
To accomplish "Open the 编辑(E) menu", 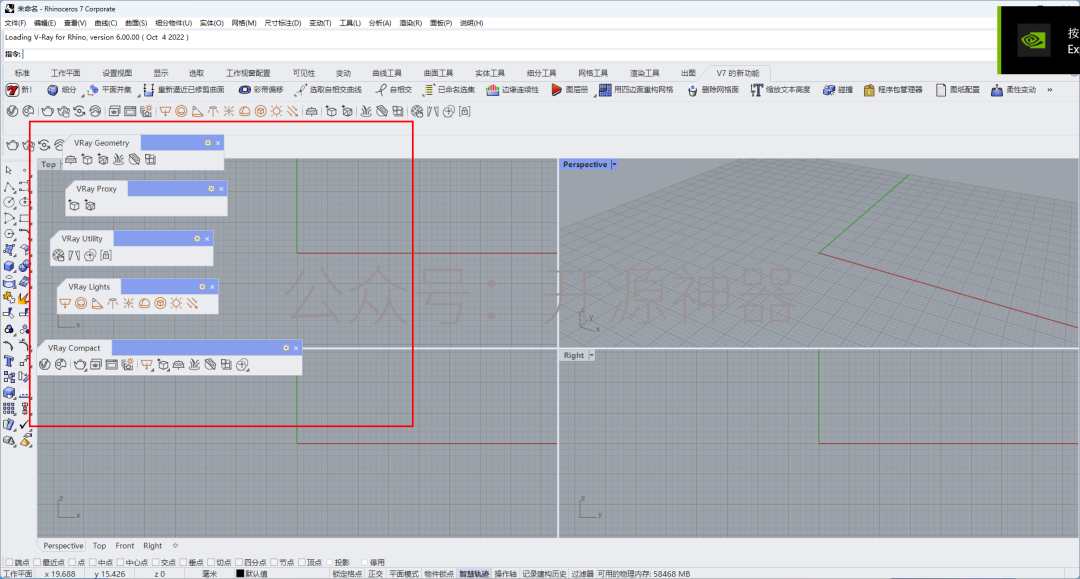I will [x=45, y=23].
